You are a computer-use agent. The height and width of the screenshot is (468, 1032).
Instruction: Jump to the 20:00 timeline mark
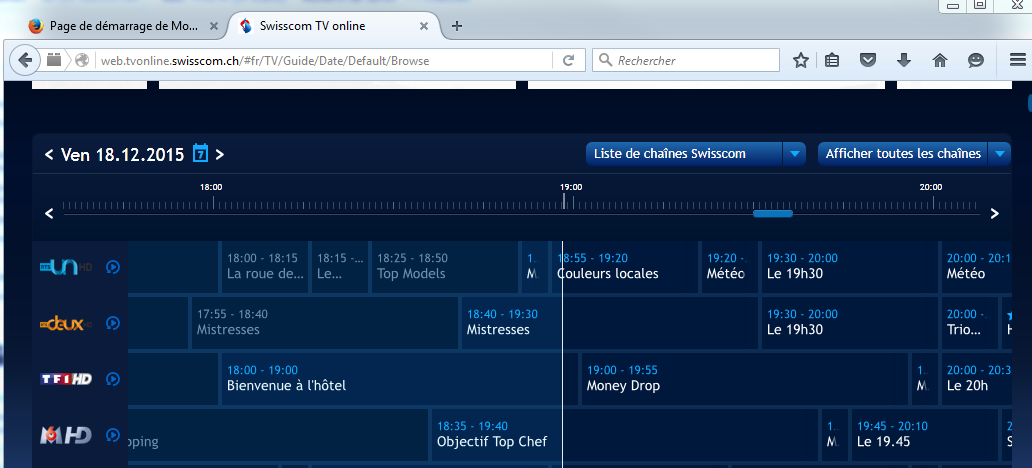coord(931,187)
